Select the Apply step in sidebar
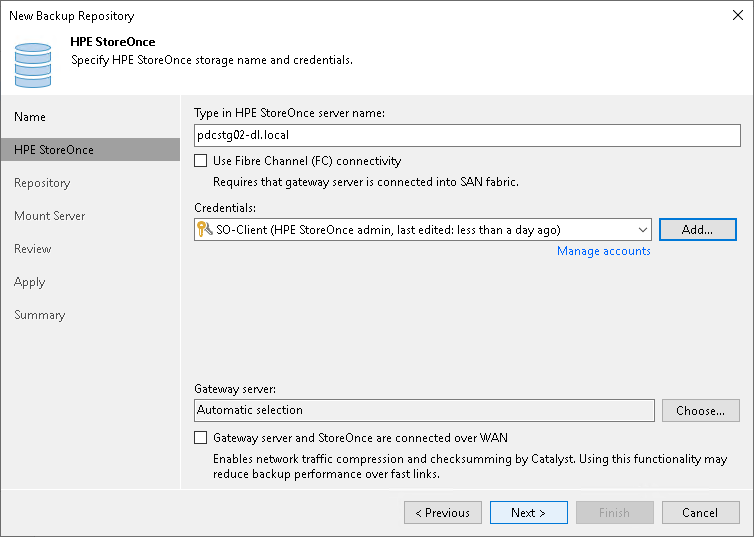Viewport: 754px width, 537px height. click(x=29, y=282)
